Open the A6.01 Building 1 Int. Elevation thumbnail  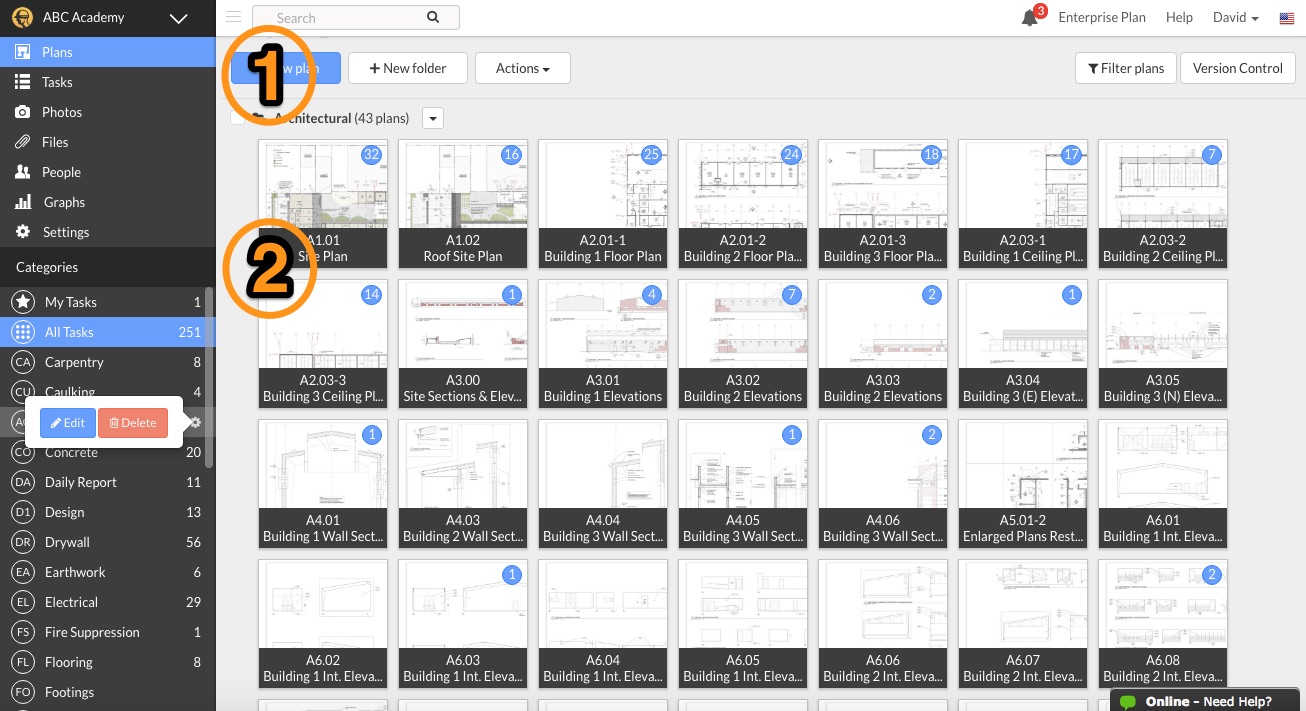point(1163,484)
